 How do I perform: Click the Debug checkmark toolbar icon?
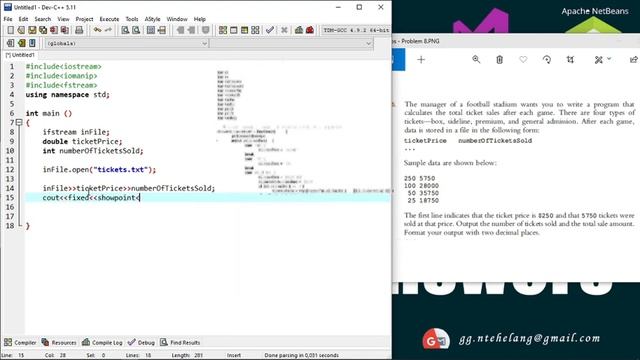270,30
